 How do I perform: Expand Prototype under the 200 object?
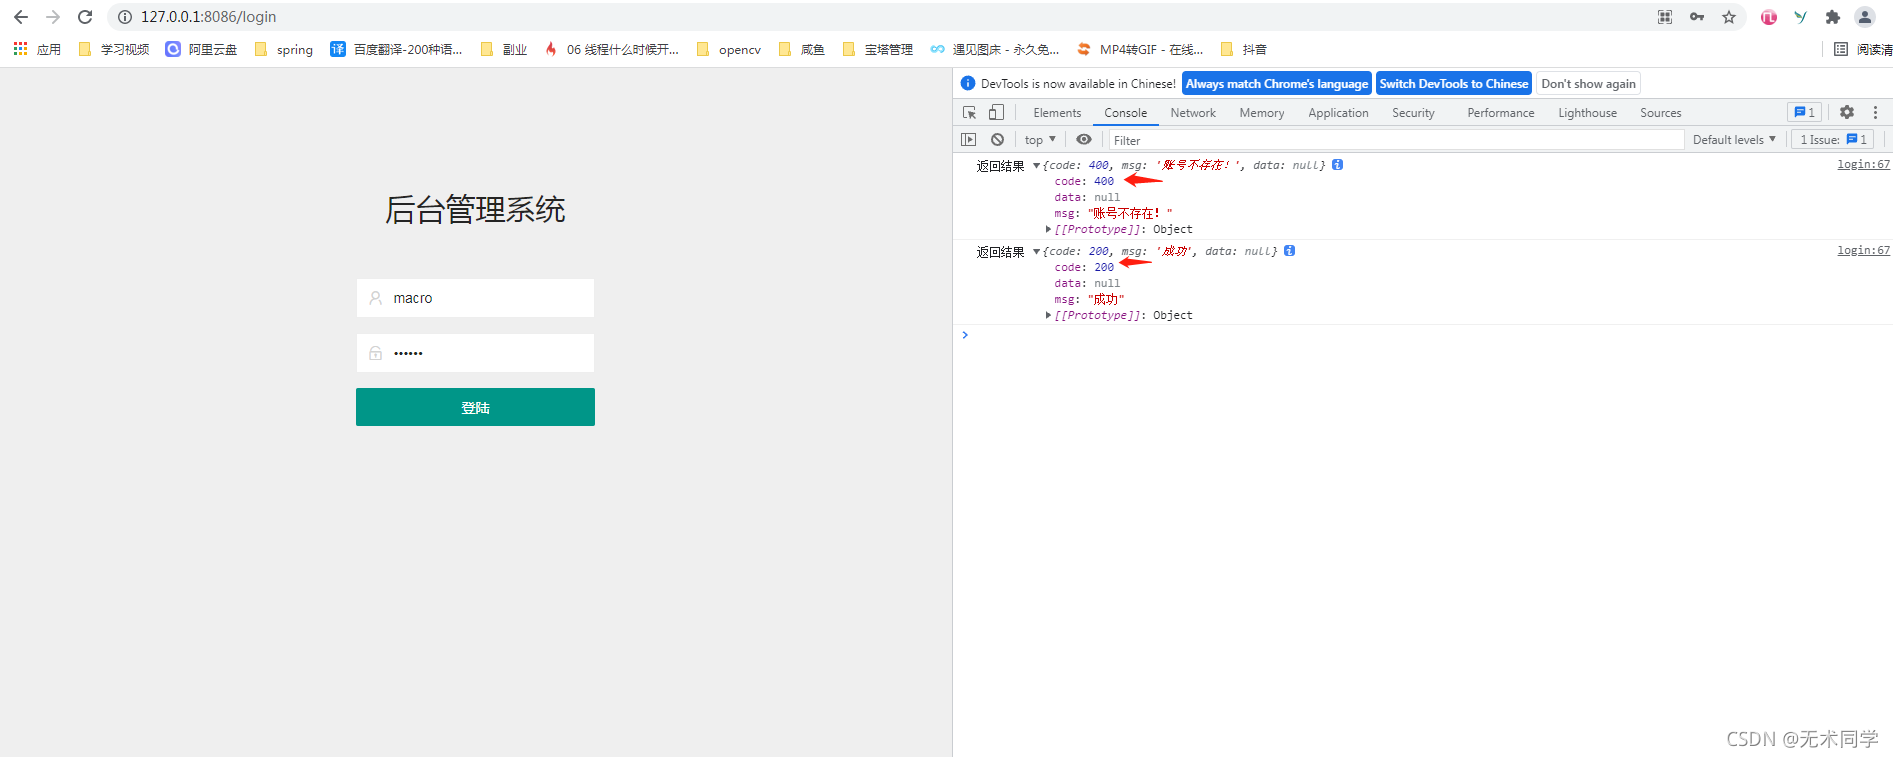(1048, 315)
